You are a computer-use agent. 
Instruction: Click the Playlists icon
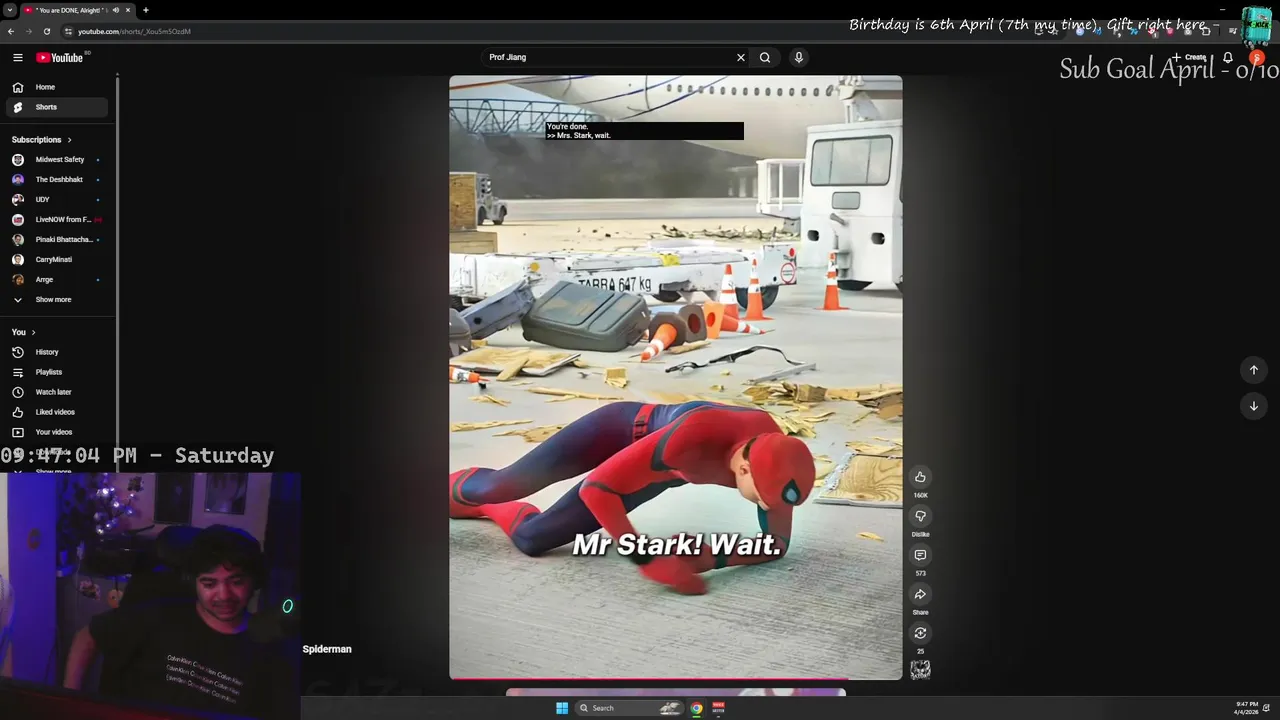click(x=17, y=372)
